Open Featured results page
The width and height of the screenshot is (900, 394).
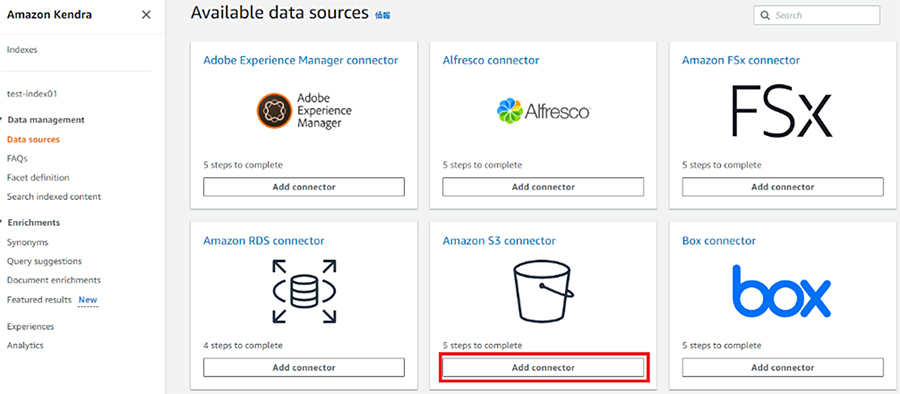(39, 300)
